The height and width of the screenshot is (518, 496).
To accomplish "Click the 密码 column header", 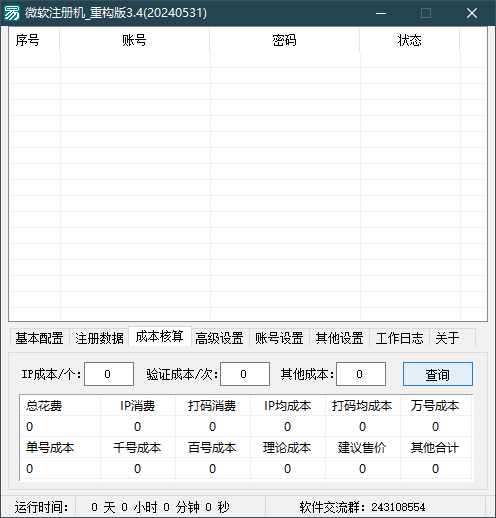I will pos(285,40).
